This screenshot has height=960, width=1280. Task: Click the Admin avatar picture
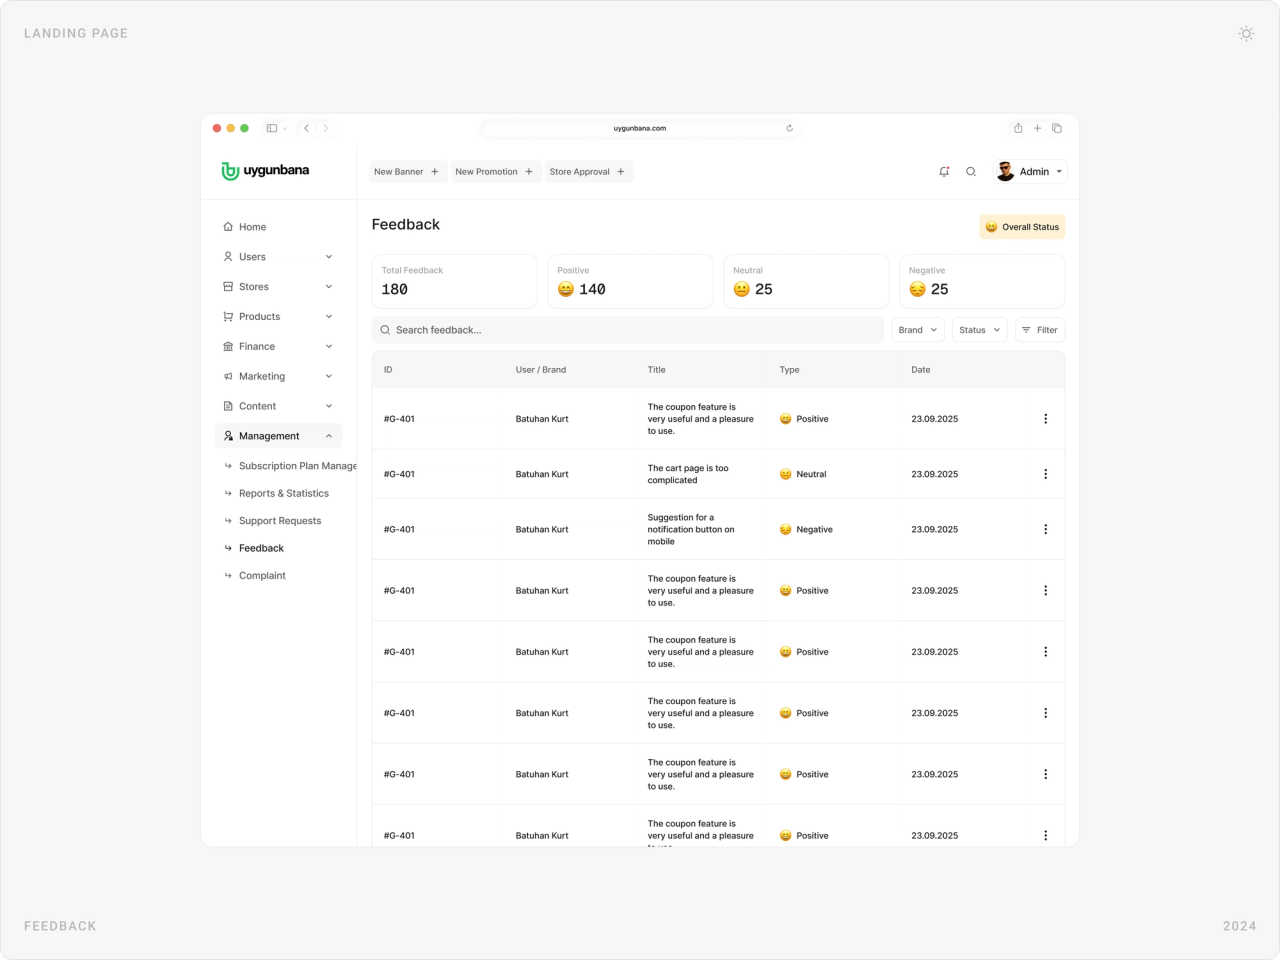tap(1006, 172)
